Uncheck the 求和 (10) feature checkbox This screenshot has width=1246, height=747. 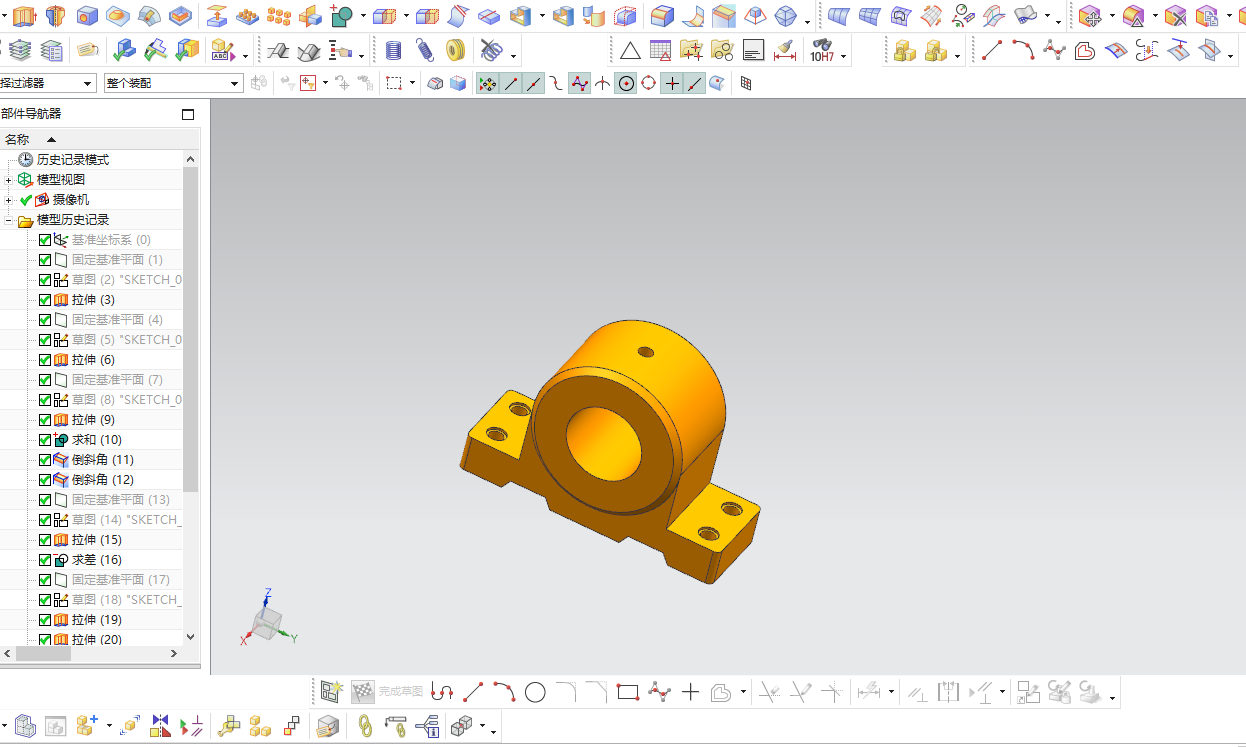click(45, 440)
